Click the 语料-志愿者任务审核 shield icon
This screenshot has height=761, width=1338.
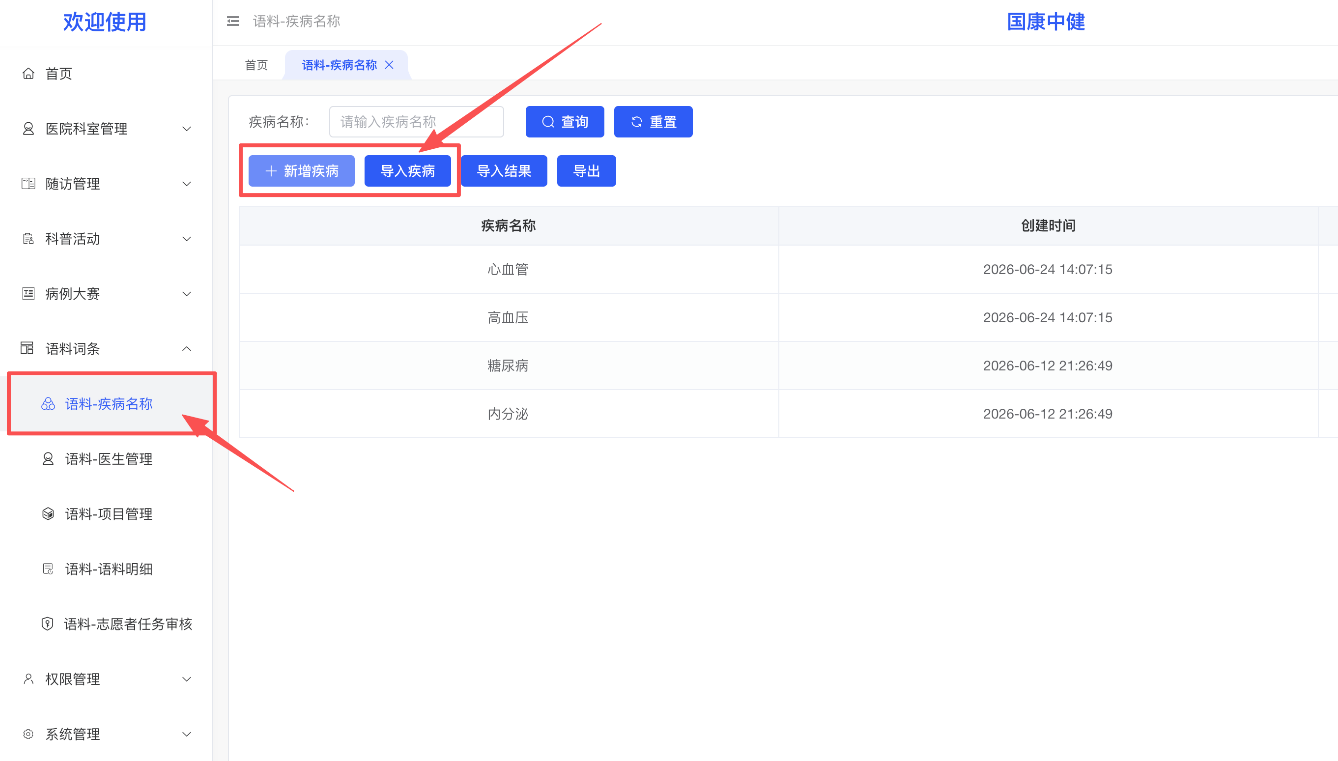click(x=47, y=624)
